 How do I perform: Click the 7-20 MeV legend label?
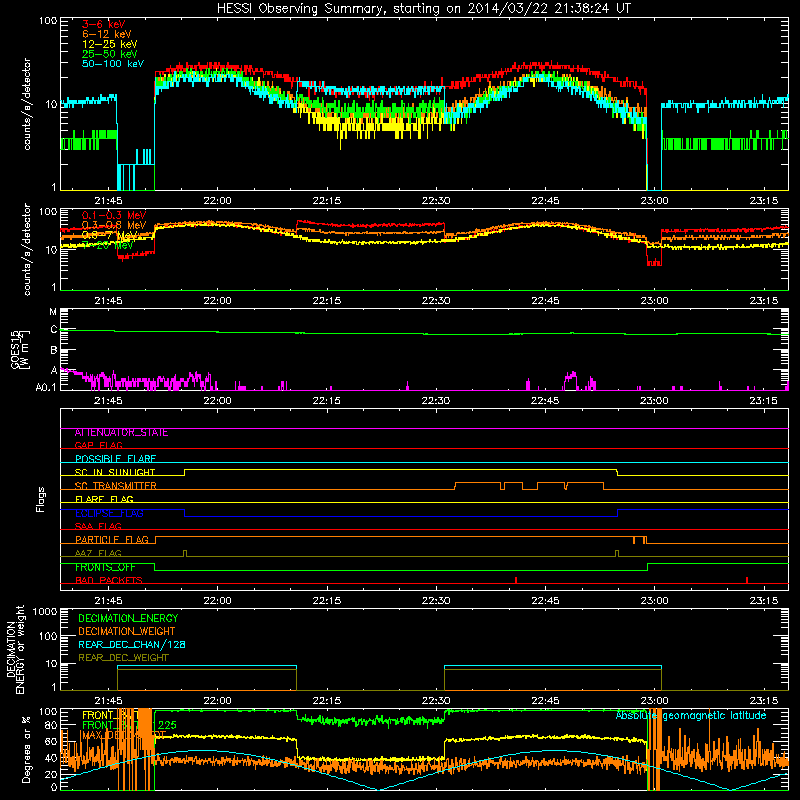click(108, 245)
